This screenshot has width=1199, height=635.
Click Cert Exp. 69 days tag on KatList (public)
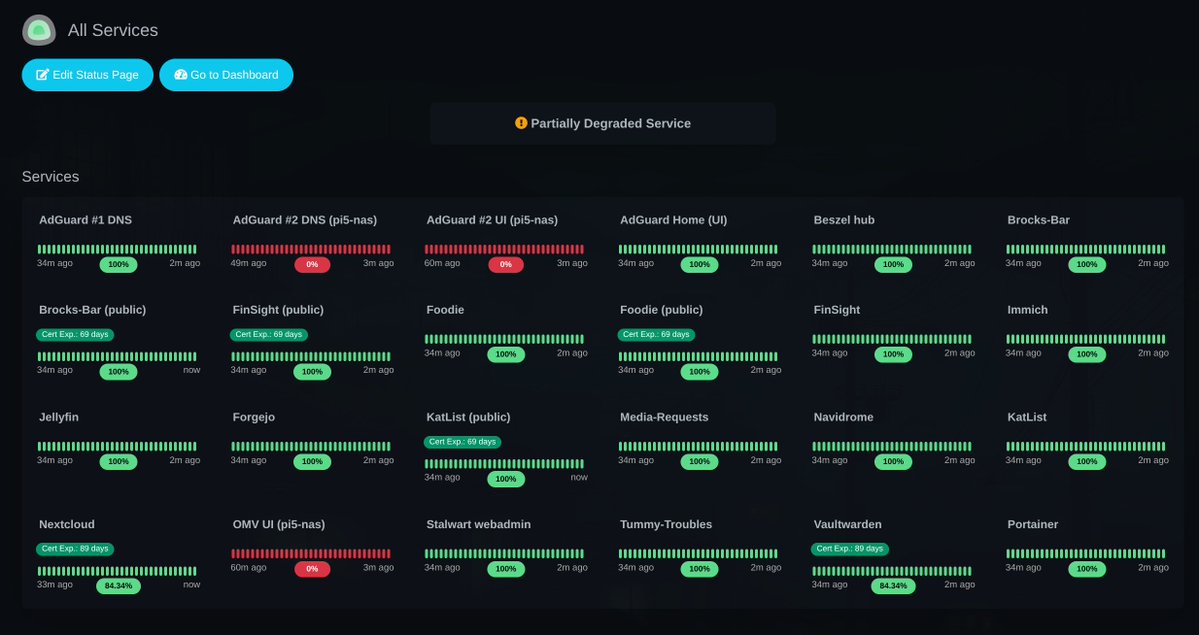point(463,441)
